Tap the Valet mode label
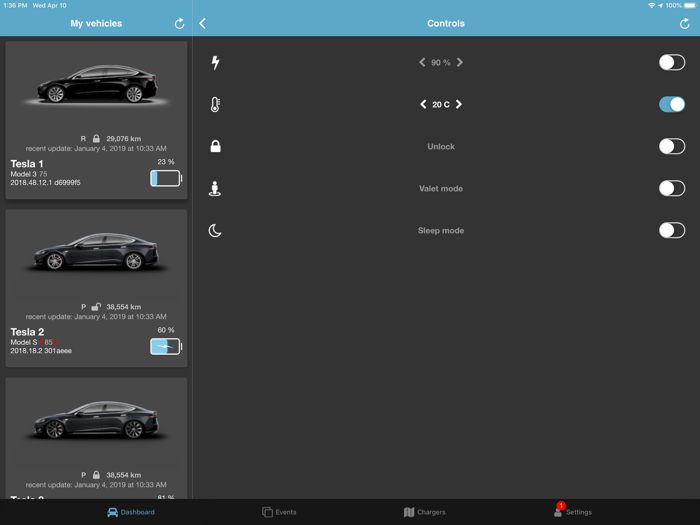Image resolution: width=700 pixels, height=525 pixels. click(441, 188)
